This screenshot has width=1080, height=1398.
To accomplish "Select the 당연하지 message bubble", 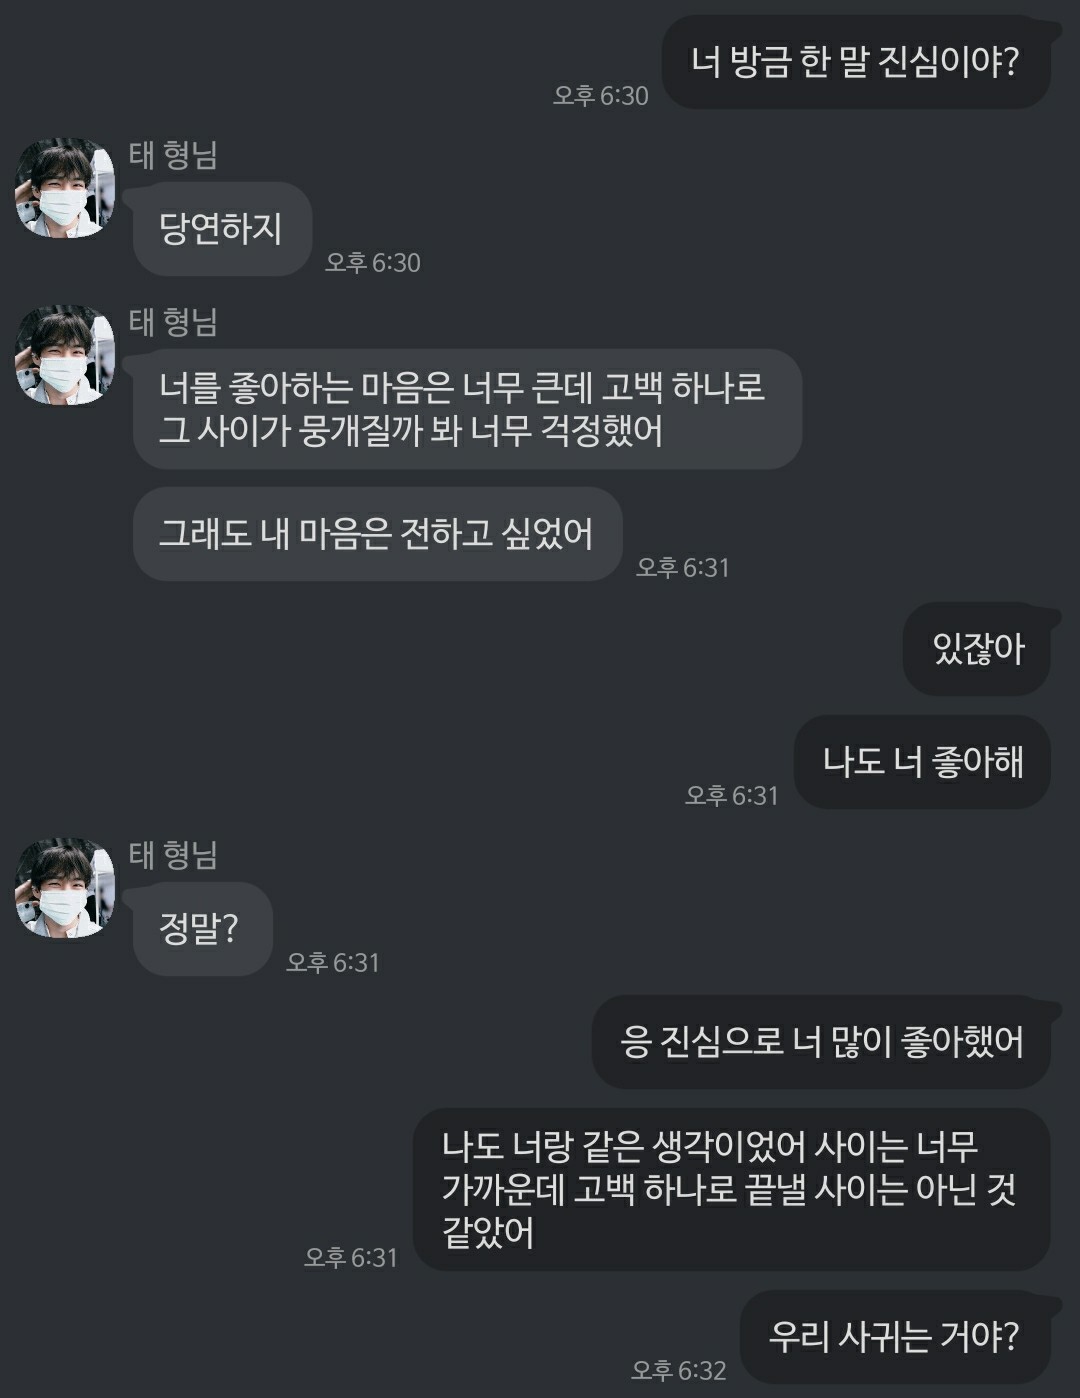I will (222, 229).
